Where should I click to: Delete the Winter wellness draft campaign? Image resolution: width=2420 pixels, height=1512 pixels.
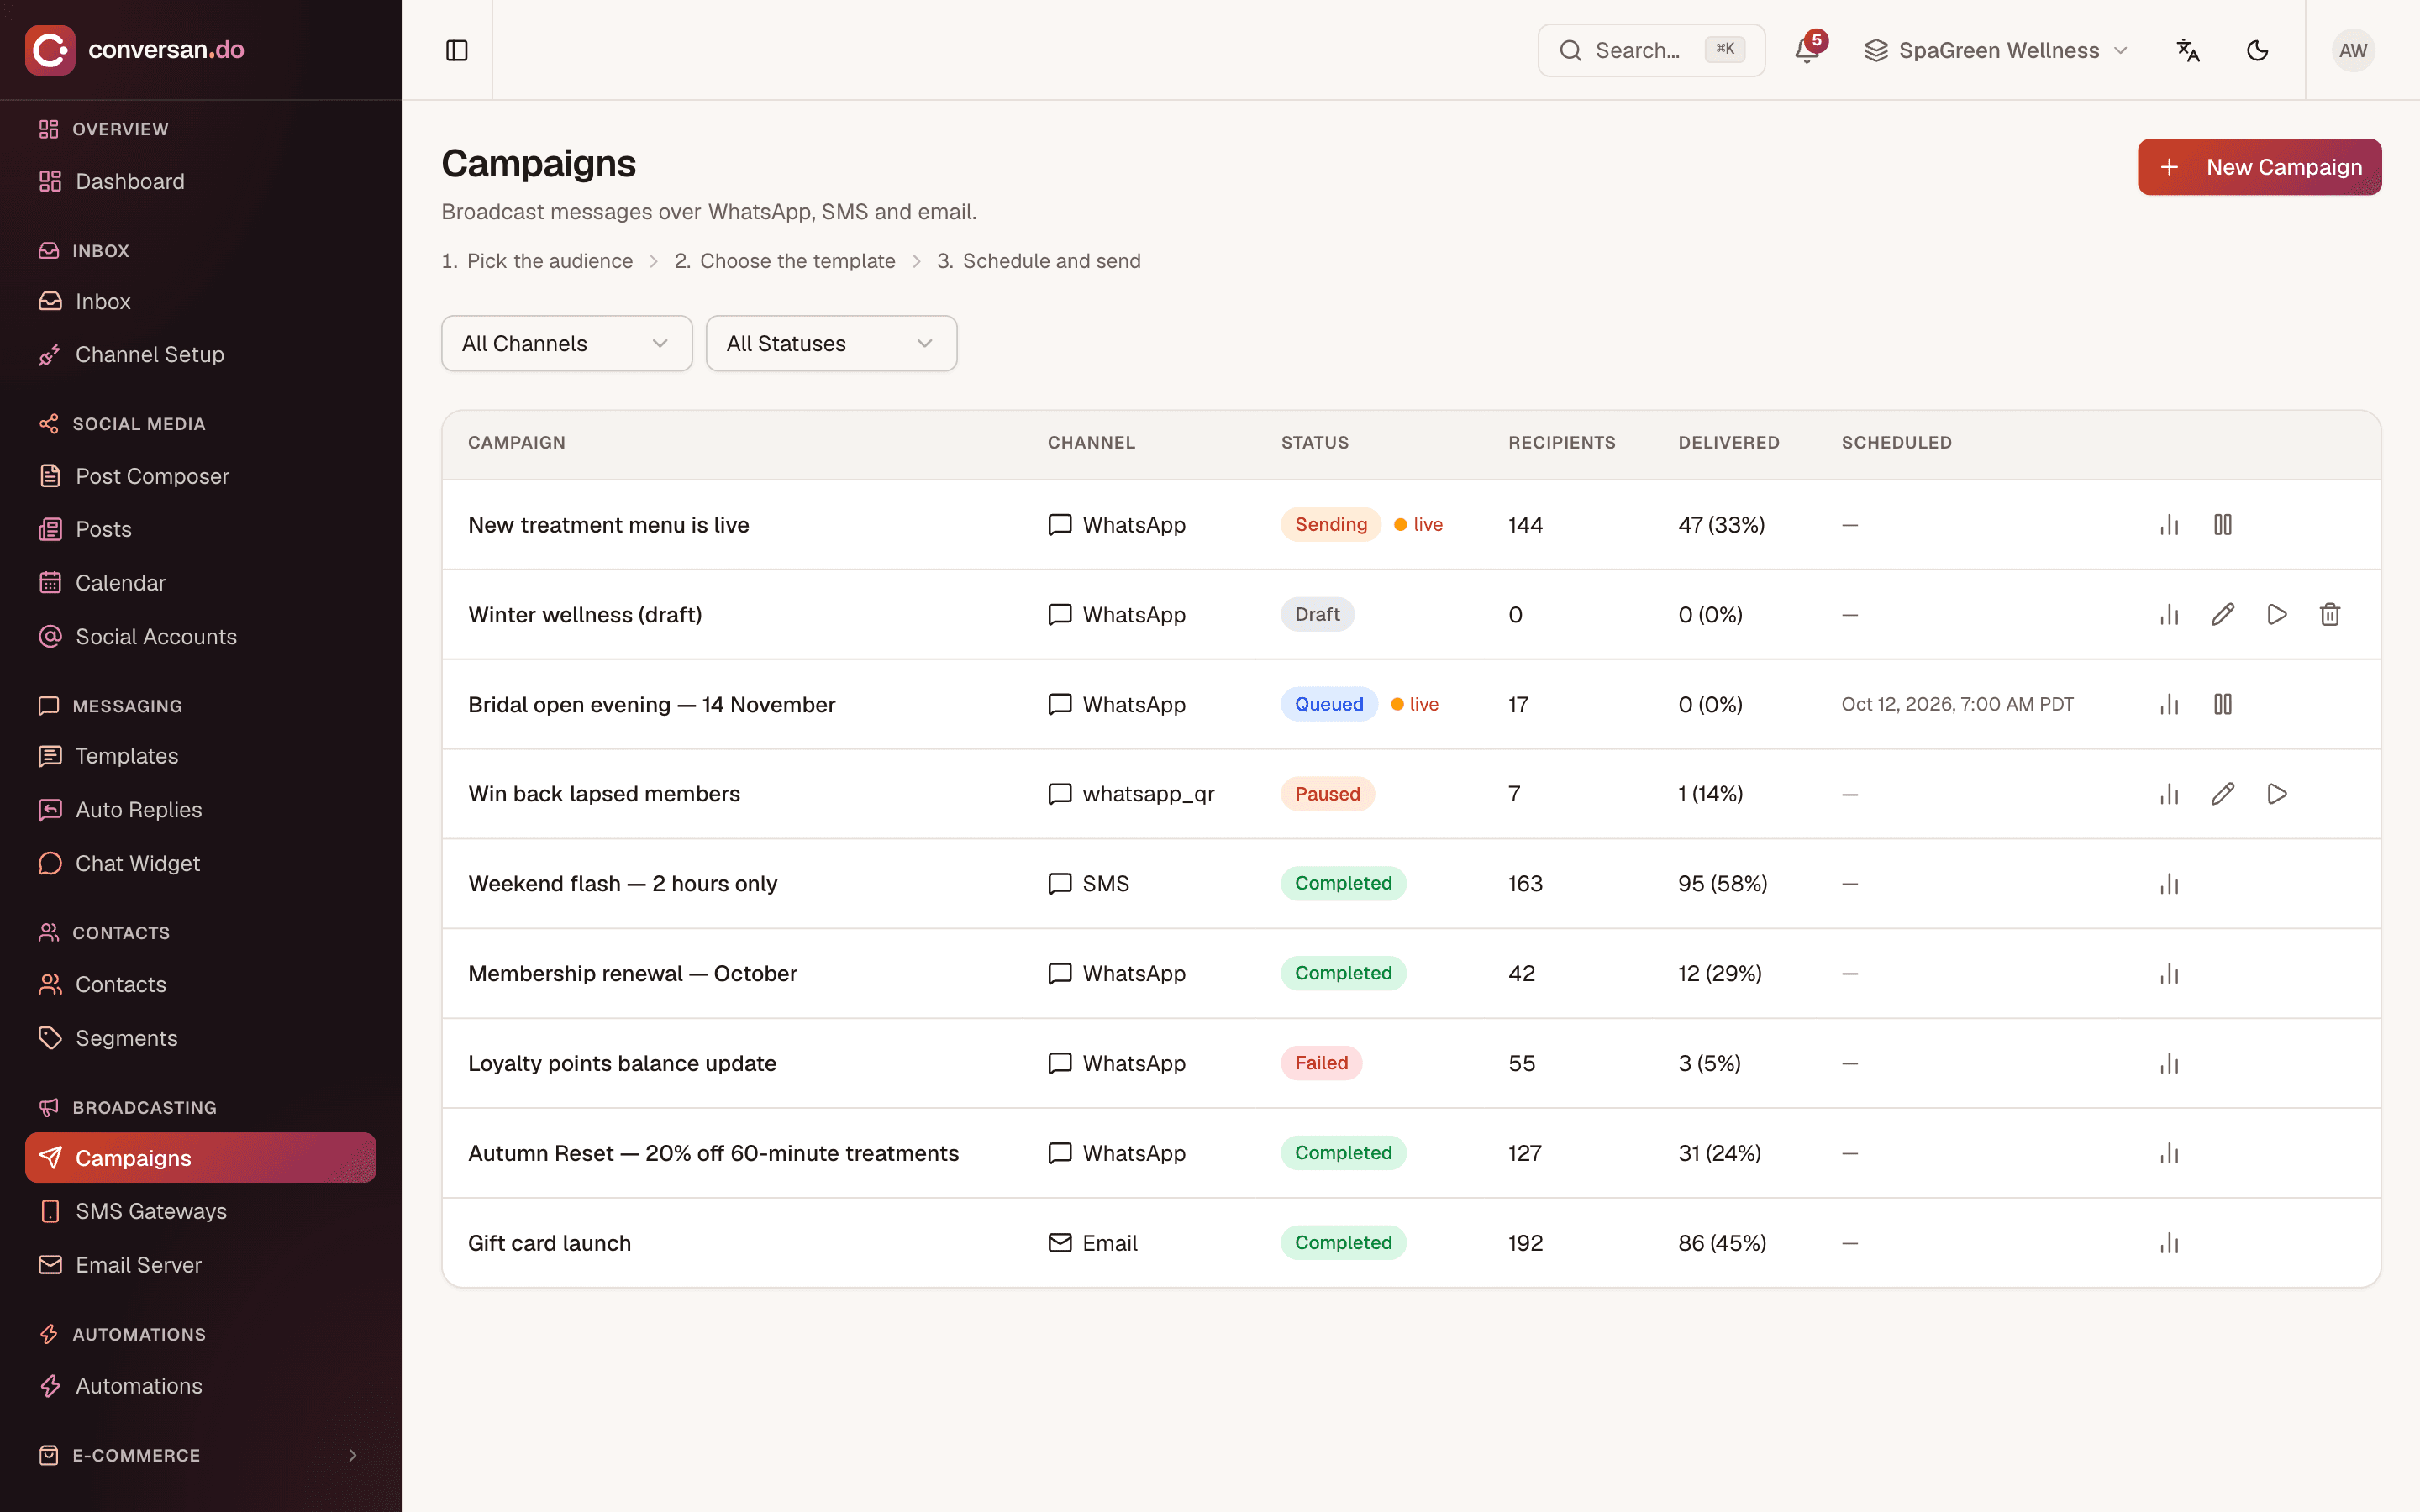pos(2330,614)
